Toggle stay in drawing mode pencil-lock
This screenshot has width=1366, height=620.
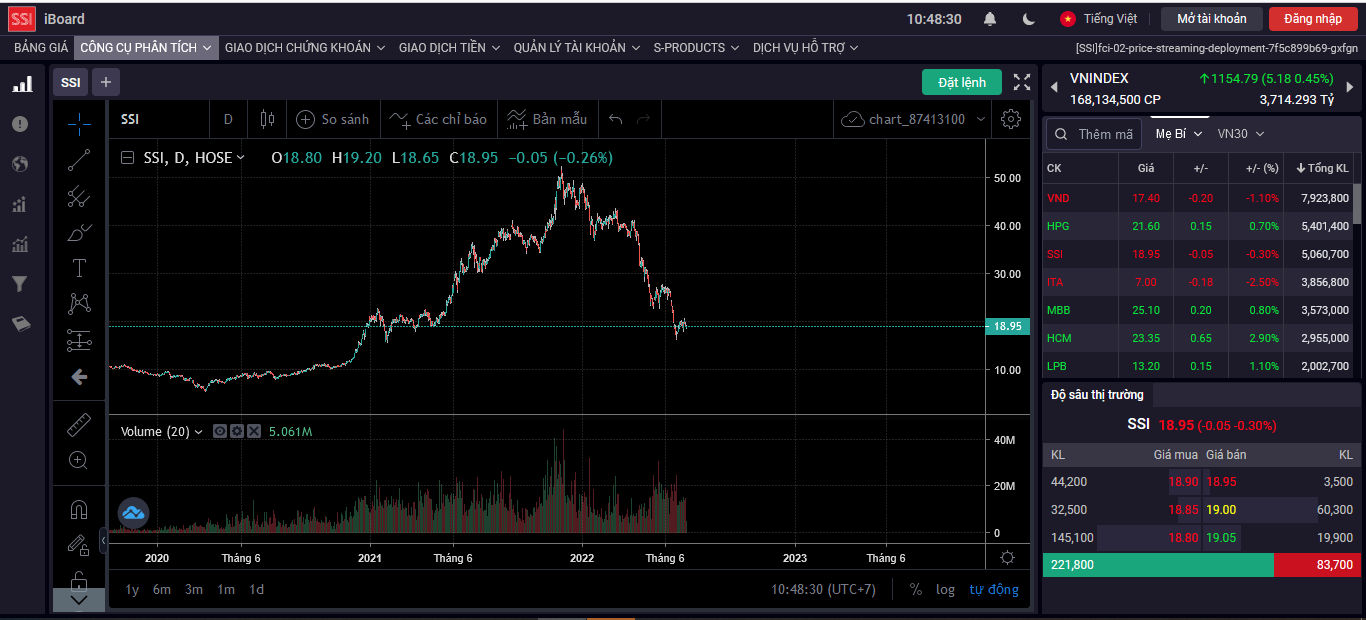click(x=79, y=544)
